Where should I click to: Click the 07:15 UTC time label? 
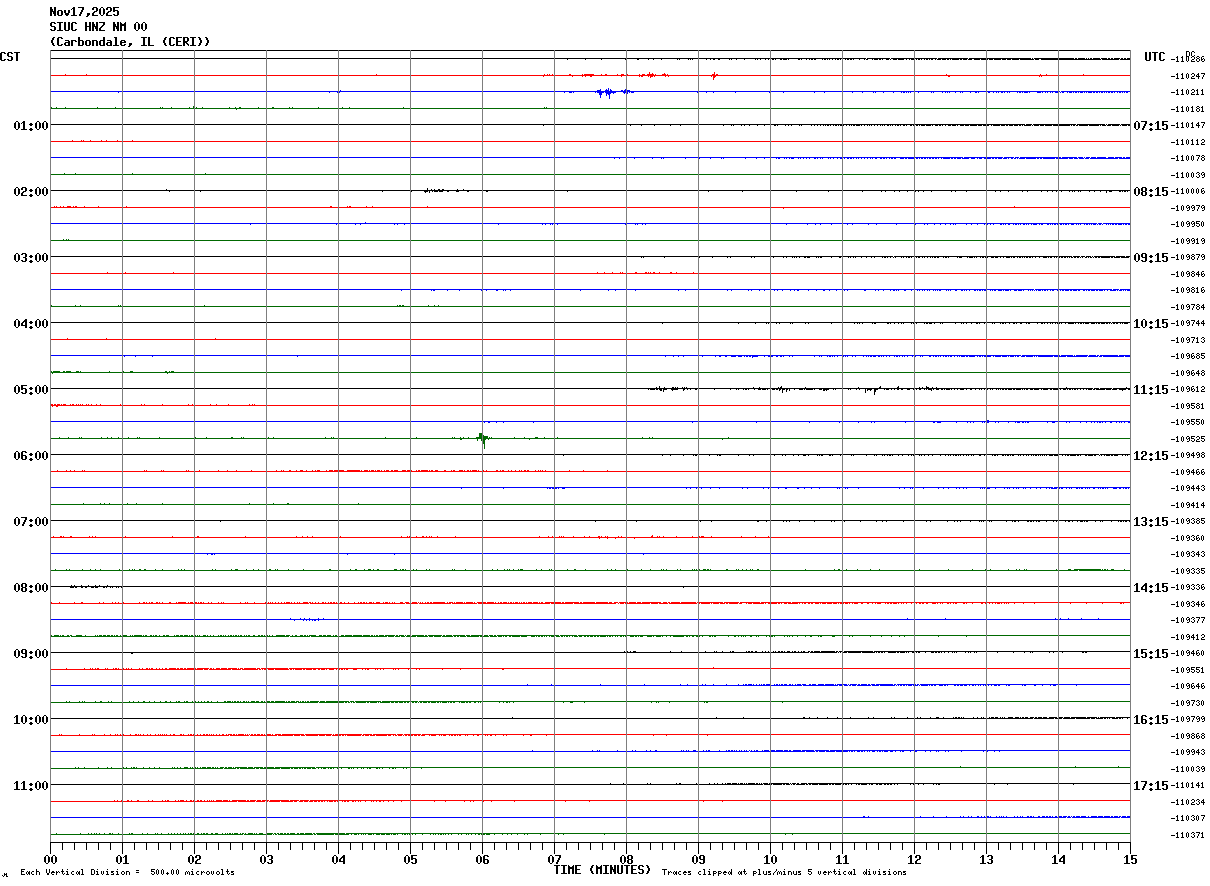coord(1151,126)
